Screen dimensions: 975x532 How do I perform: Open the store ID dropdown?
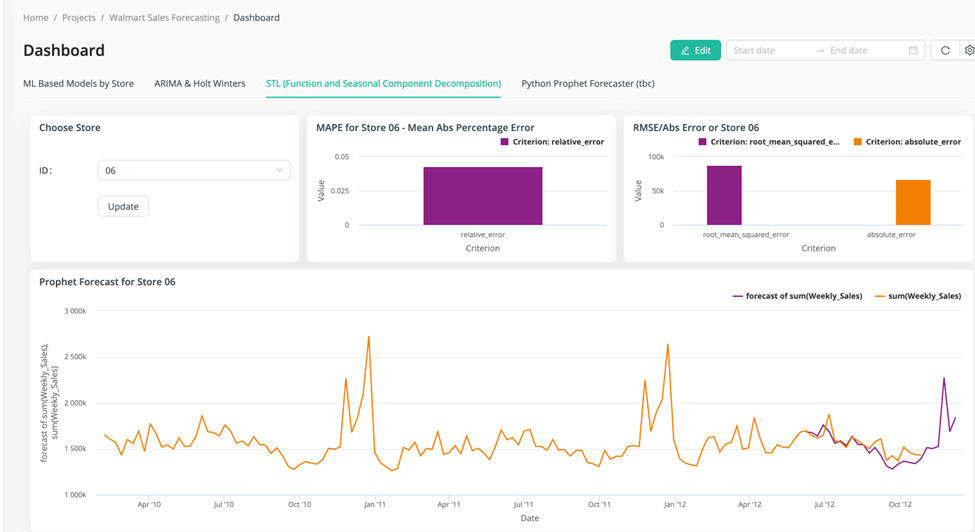[194, 171]
